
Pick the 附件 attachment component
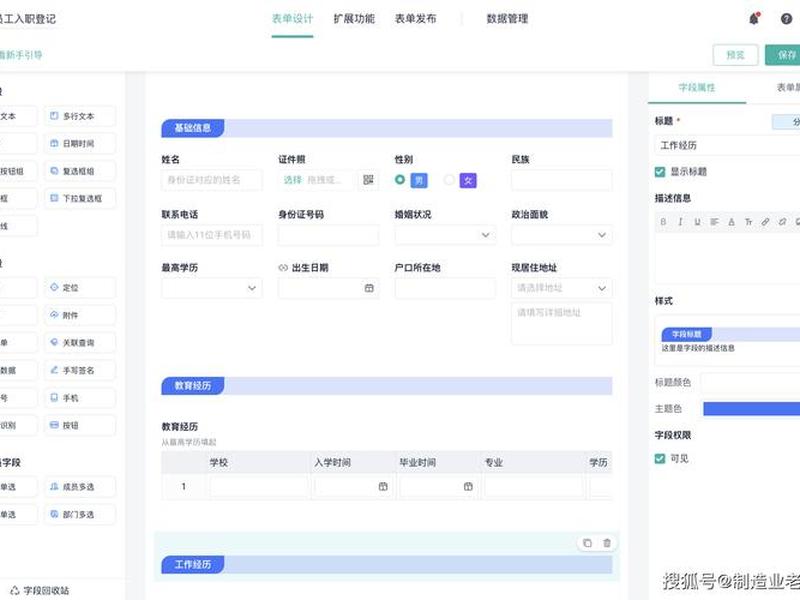tap(80, 315)
